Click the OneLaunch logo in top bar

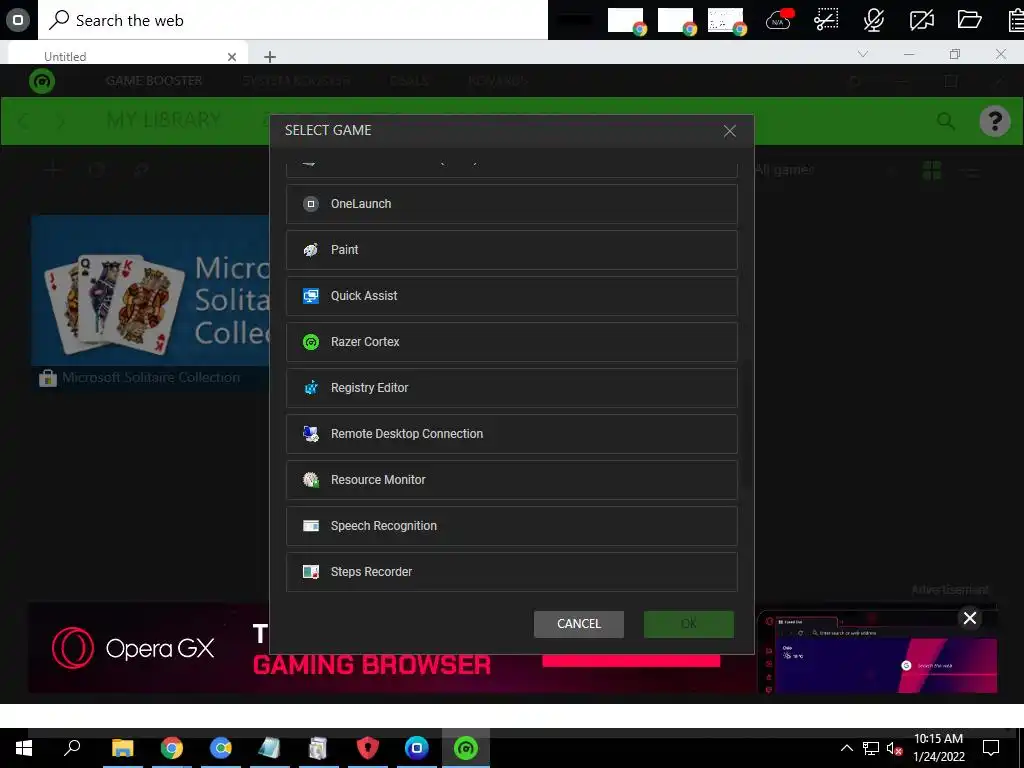click(x=18, y=20)
